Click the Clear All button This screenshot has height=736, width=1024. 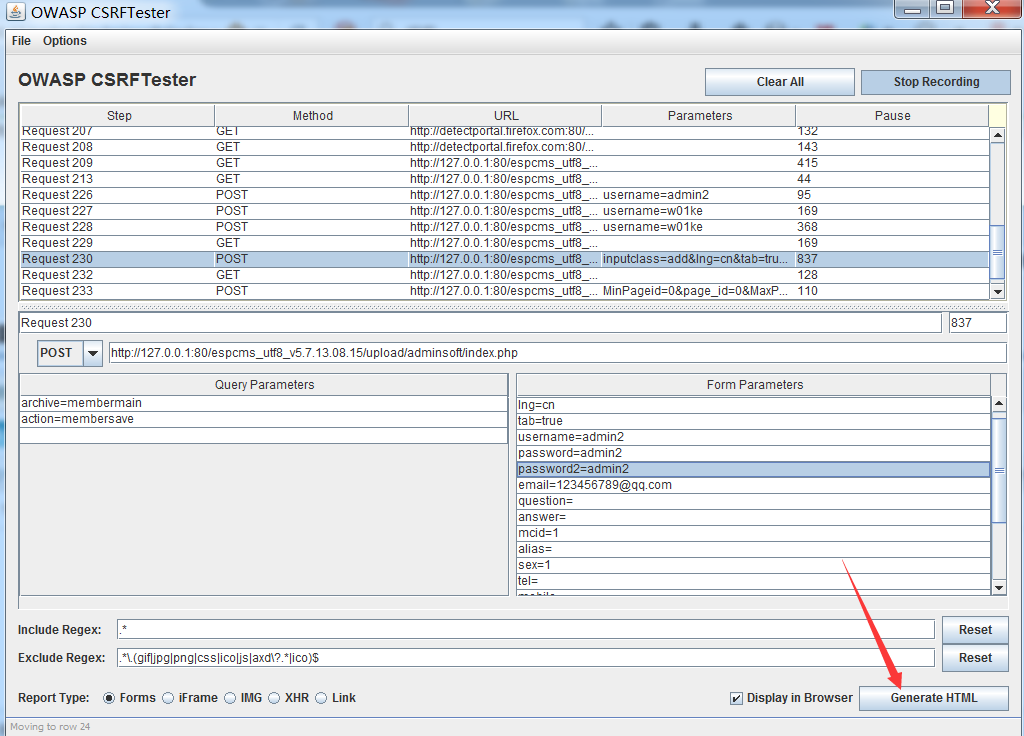coord(780,82)
